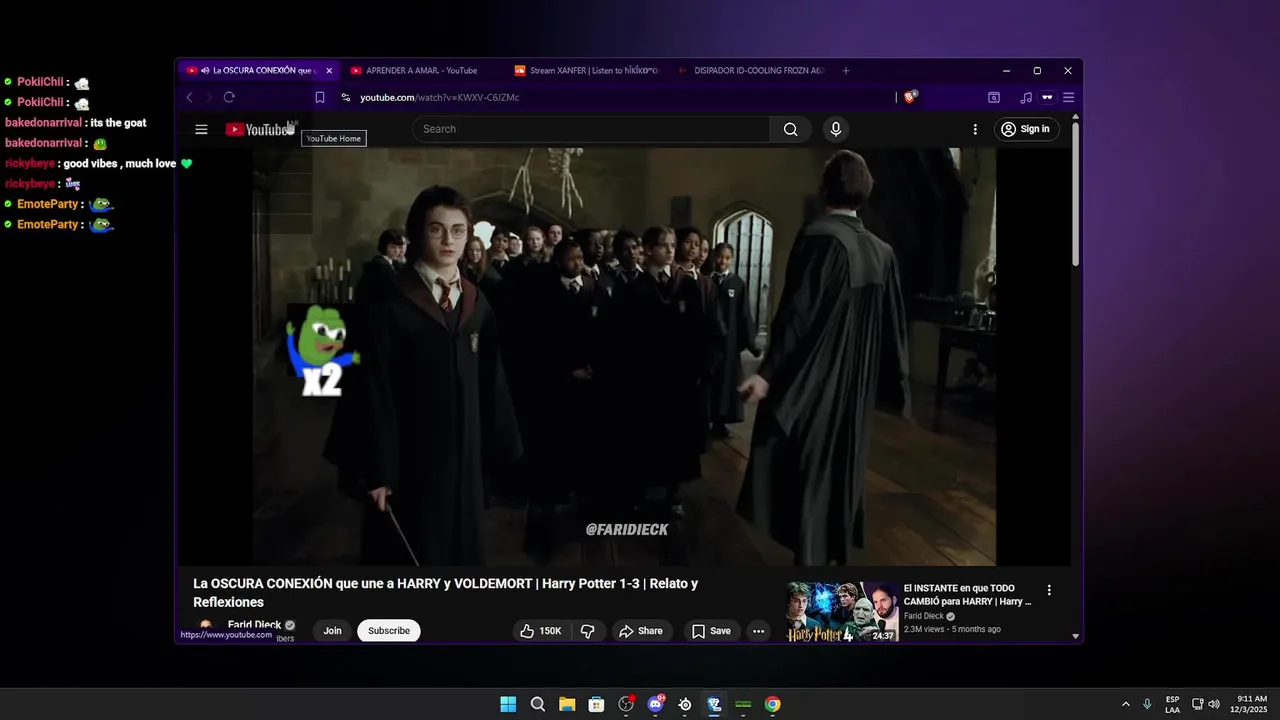
Task: Open Google Chrome from taskbar
Action: (x=772, y=704)
